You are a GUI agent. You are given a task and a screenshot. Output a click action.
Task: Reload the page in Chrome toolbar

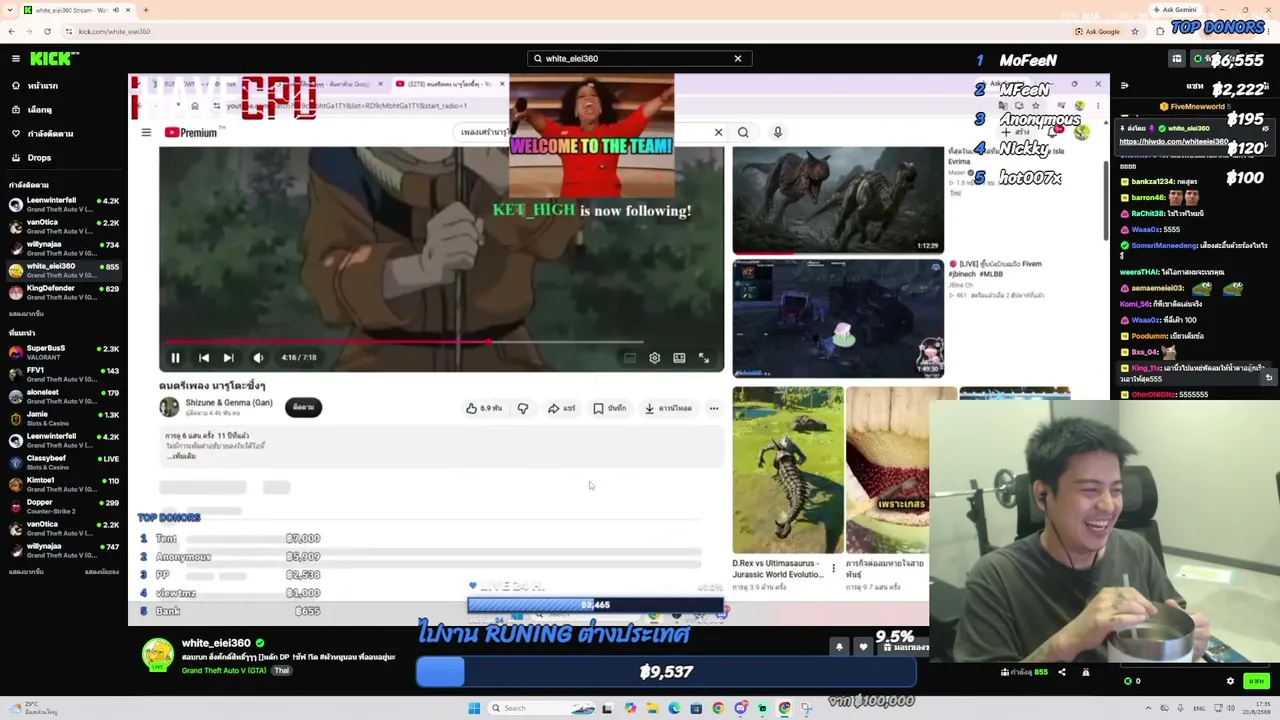point(47,31)
